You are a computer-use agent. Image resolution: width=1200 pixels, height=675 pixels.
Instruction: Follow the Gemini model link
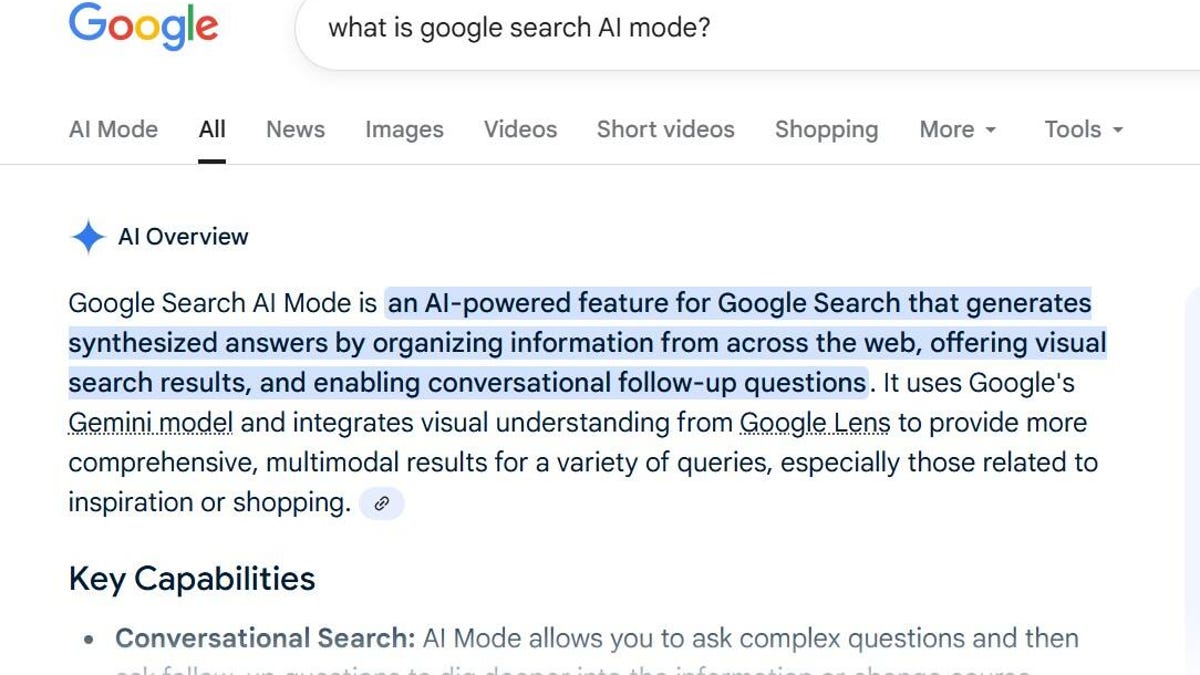pos(150,423)
